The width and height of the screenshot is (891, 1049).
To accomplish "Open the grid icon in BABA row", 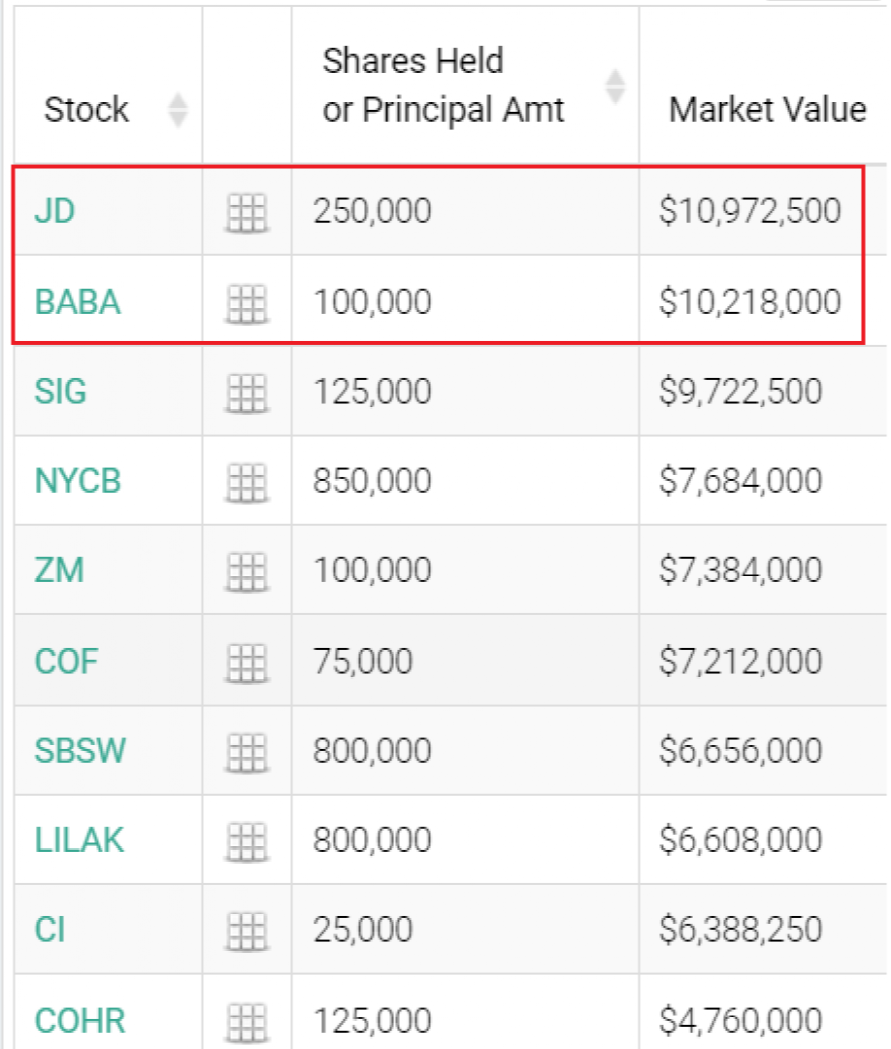I will coord(247,304).
